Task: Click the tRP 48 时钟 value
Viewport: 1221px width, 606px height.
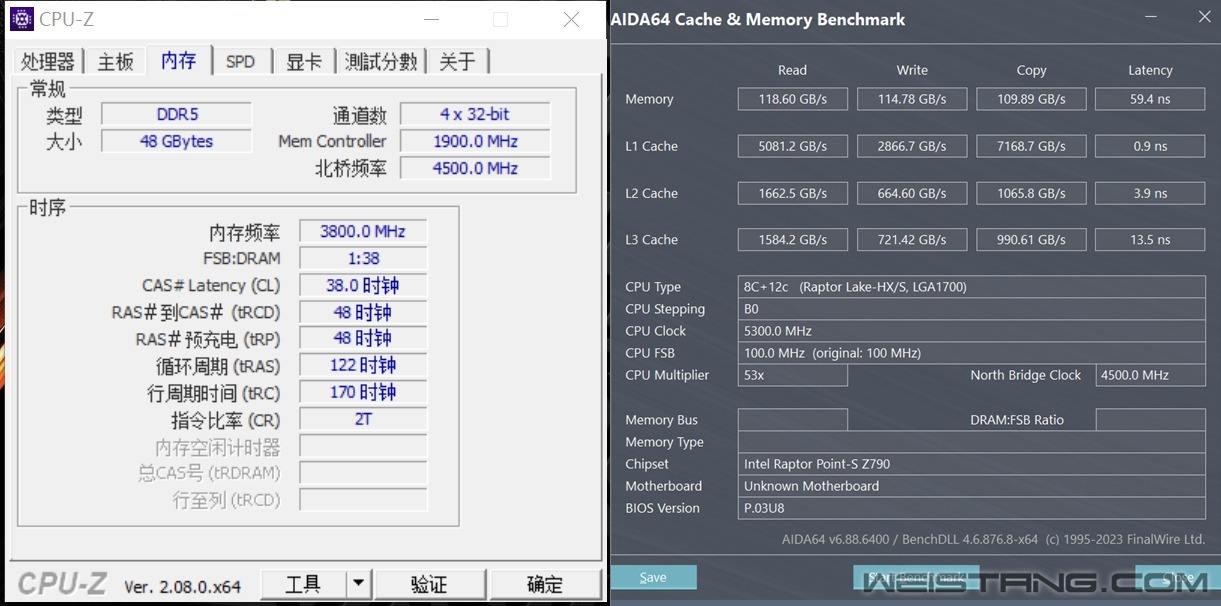Action: click(x=363, y=338)
